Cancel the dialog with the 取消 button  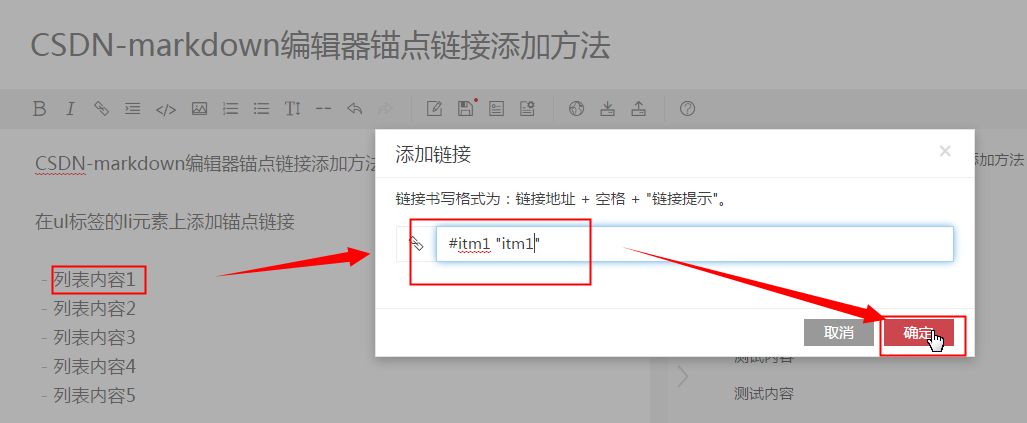tap(838, 333)
